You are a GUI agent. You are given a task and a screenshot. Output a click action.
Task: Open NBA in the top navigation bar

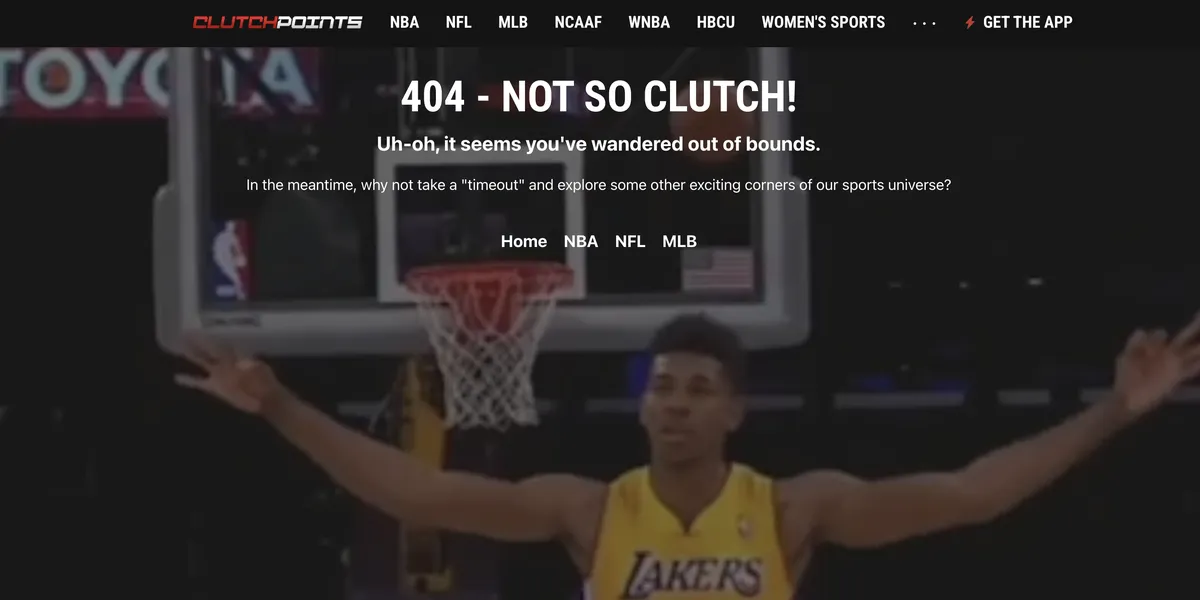point(404,22)
